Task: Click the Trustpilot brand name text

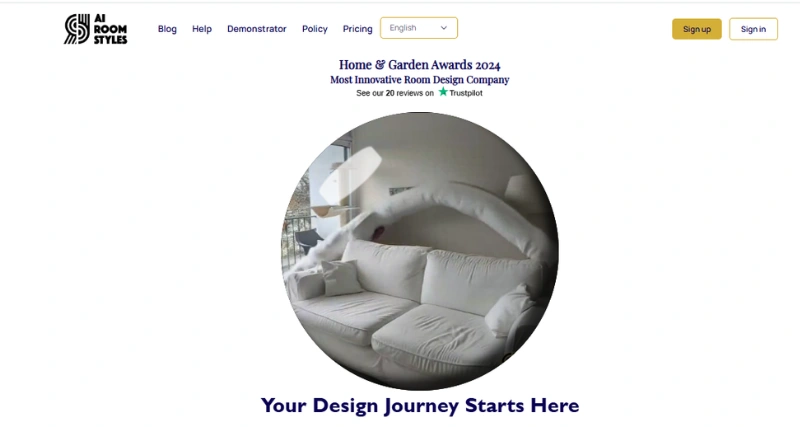Action: [x=466, y=93]
